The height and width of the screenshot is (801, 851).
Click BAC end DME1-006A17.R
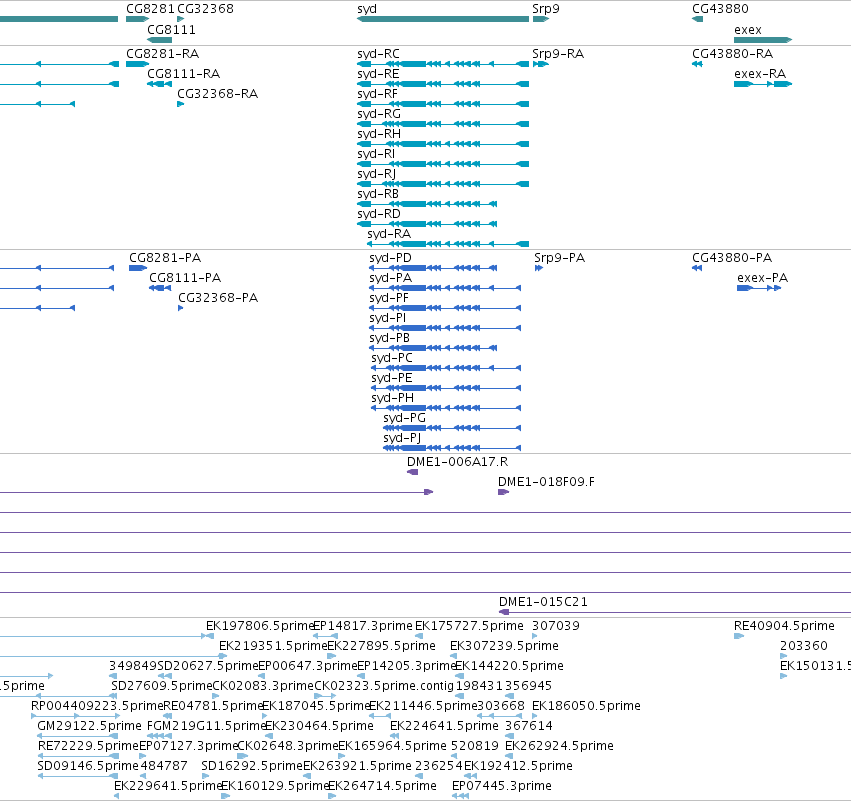(458, 462)
